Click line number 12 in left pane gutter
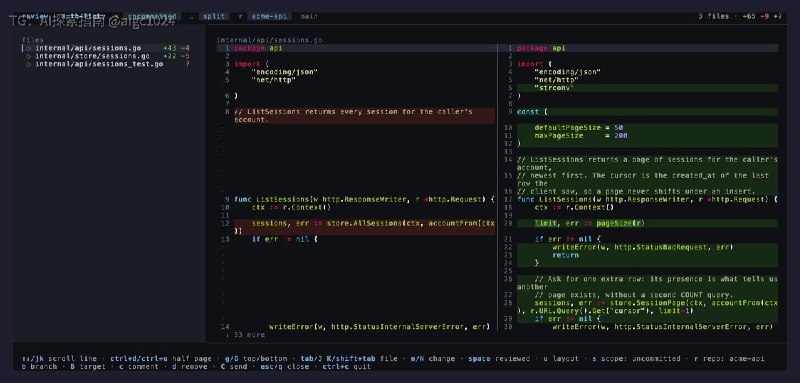The height and width of the screenshot is (383, 800). coord(226,223)
